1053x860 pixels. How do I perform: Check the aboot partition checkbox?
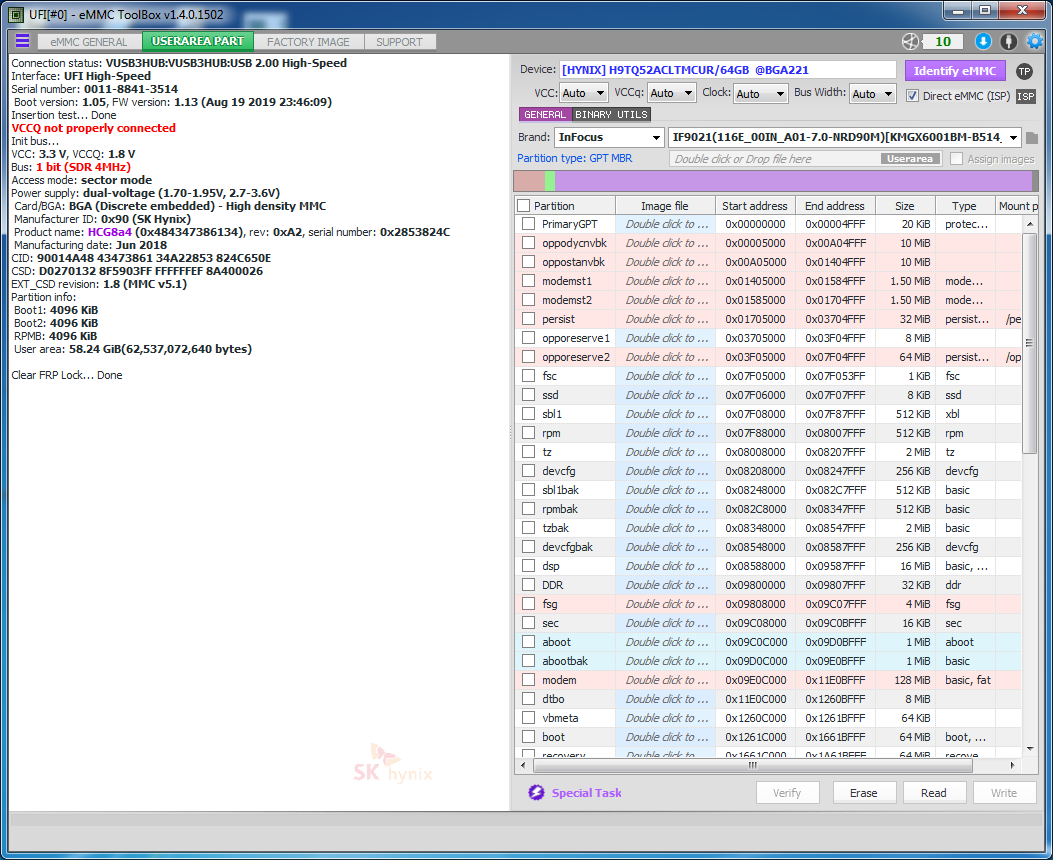[x=529, y=642]
